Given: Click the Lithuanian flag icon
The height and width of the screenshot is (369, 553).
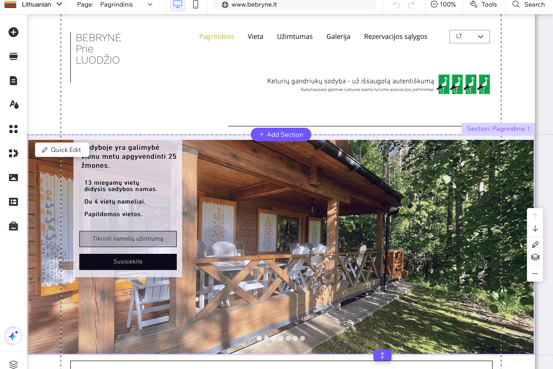Looking at the screenshot, I should [x=10, y=5].
